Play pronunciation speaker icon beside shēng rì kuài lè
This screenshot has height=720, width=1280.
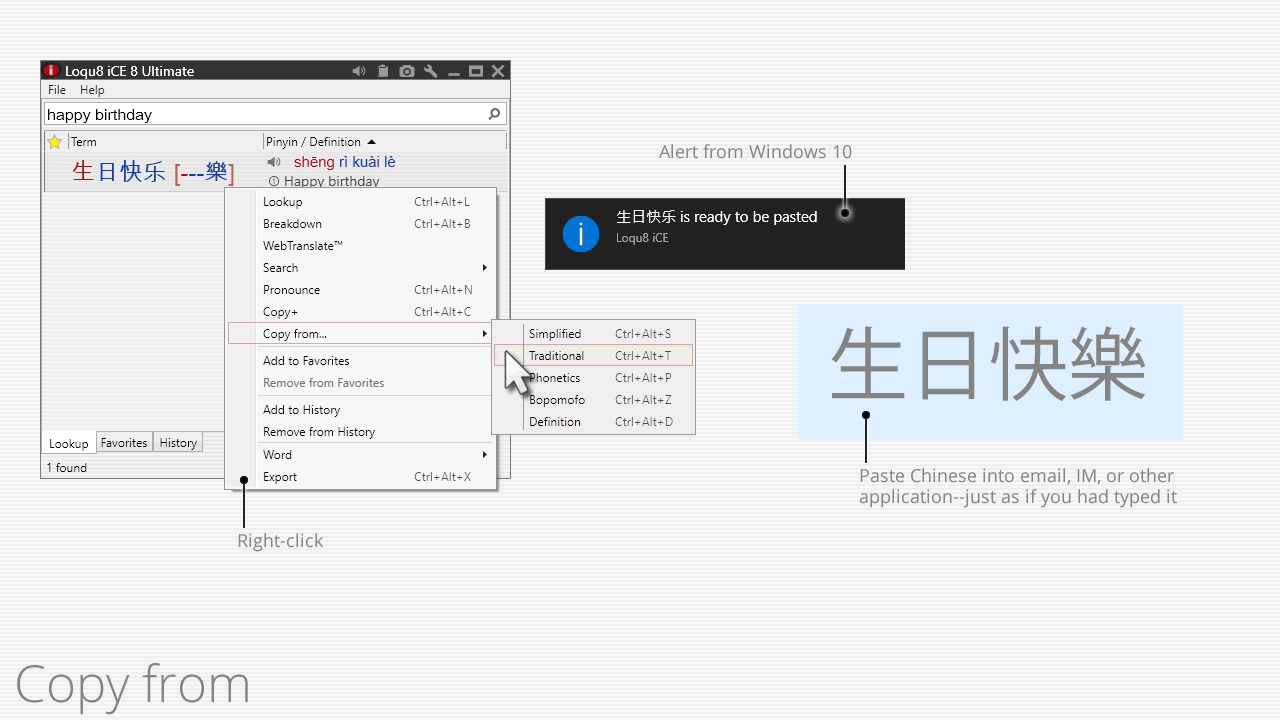point(274,162)
